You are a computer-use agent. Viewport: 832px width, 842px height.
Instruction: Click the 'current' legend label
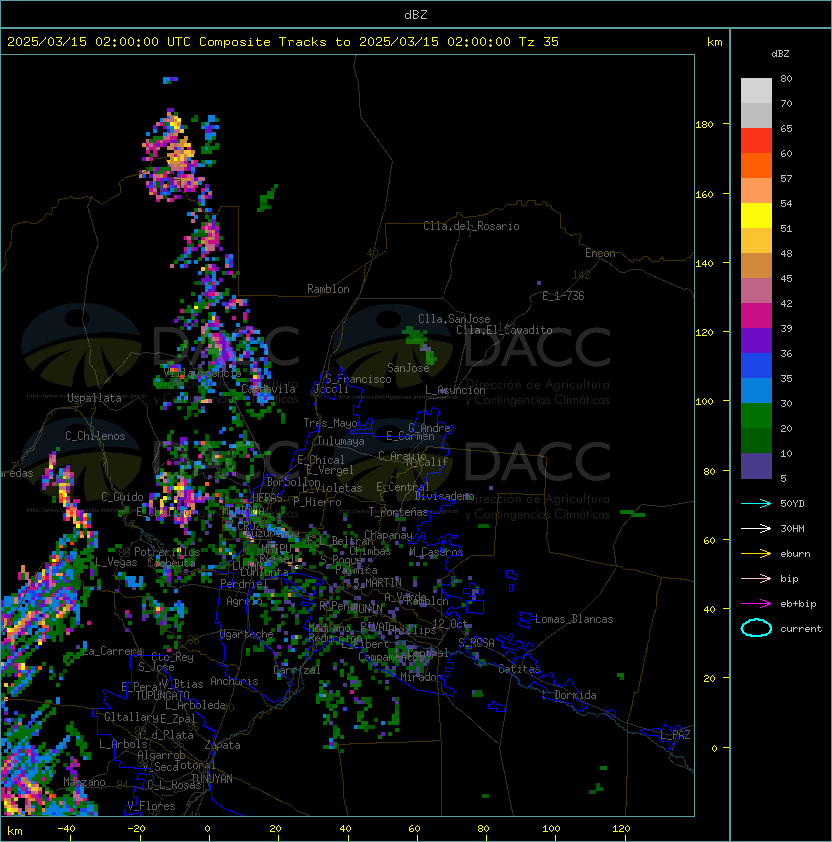point(801,629)
